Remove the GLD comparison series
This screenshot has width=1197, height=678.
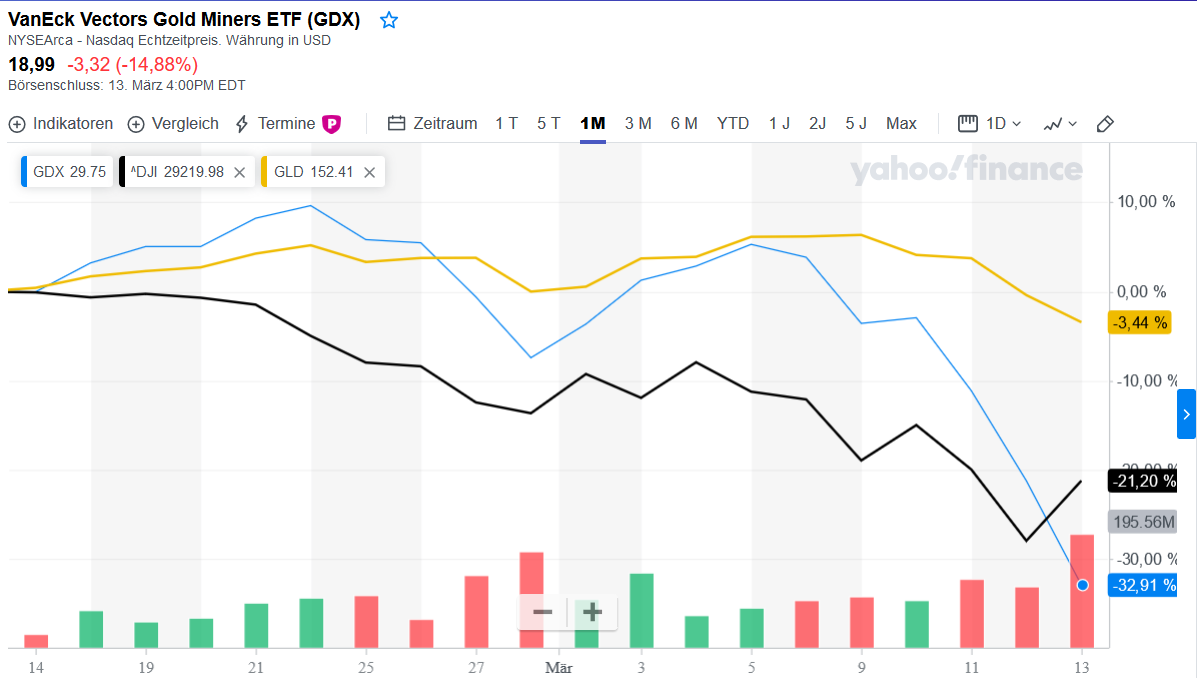tap(369, 172)
